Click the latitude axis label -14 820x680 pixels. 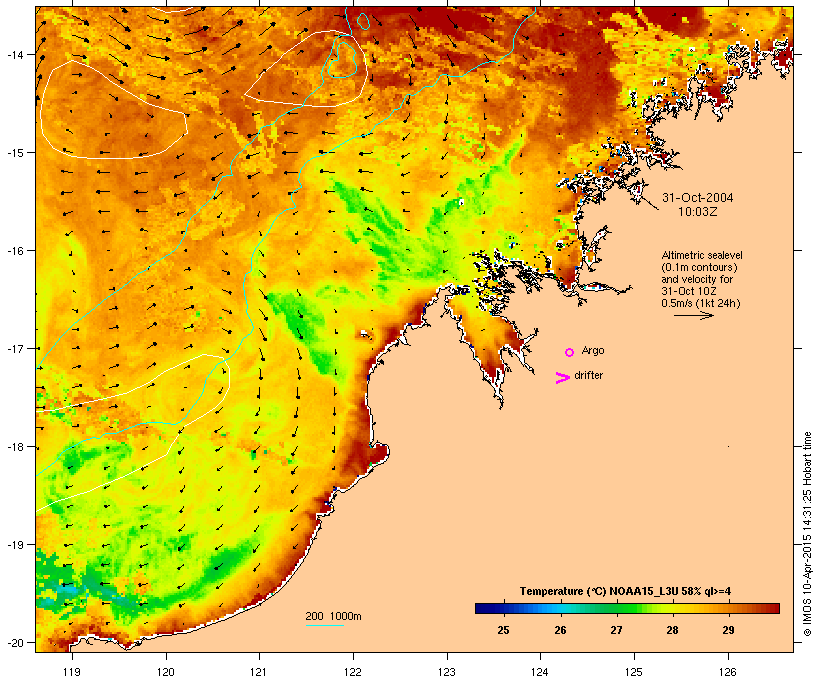pos(16,54)
